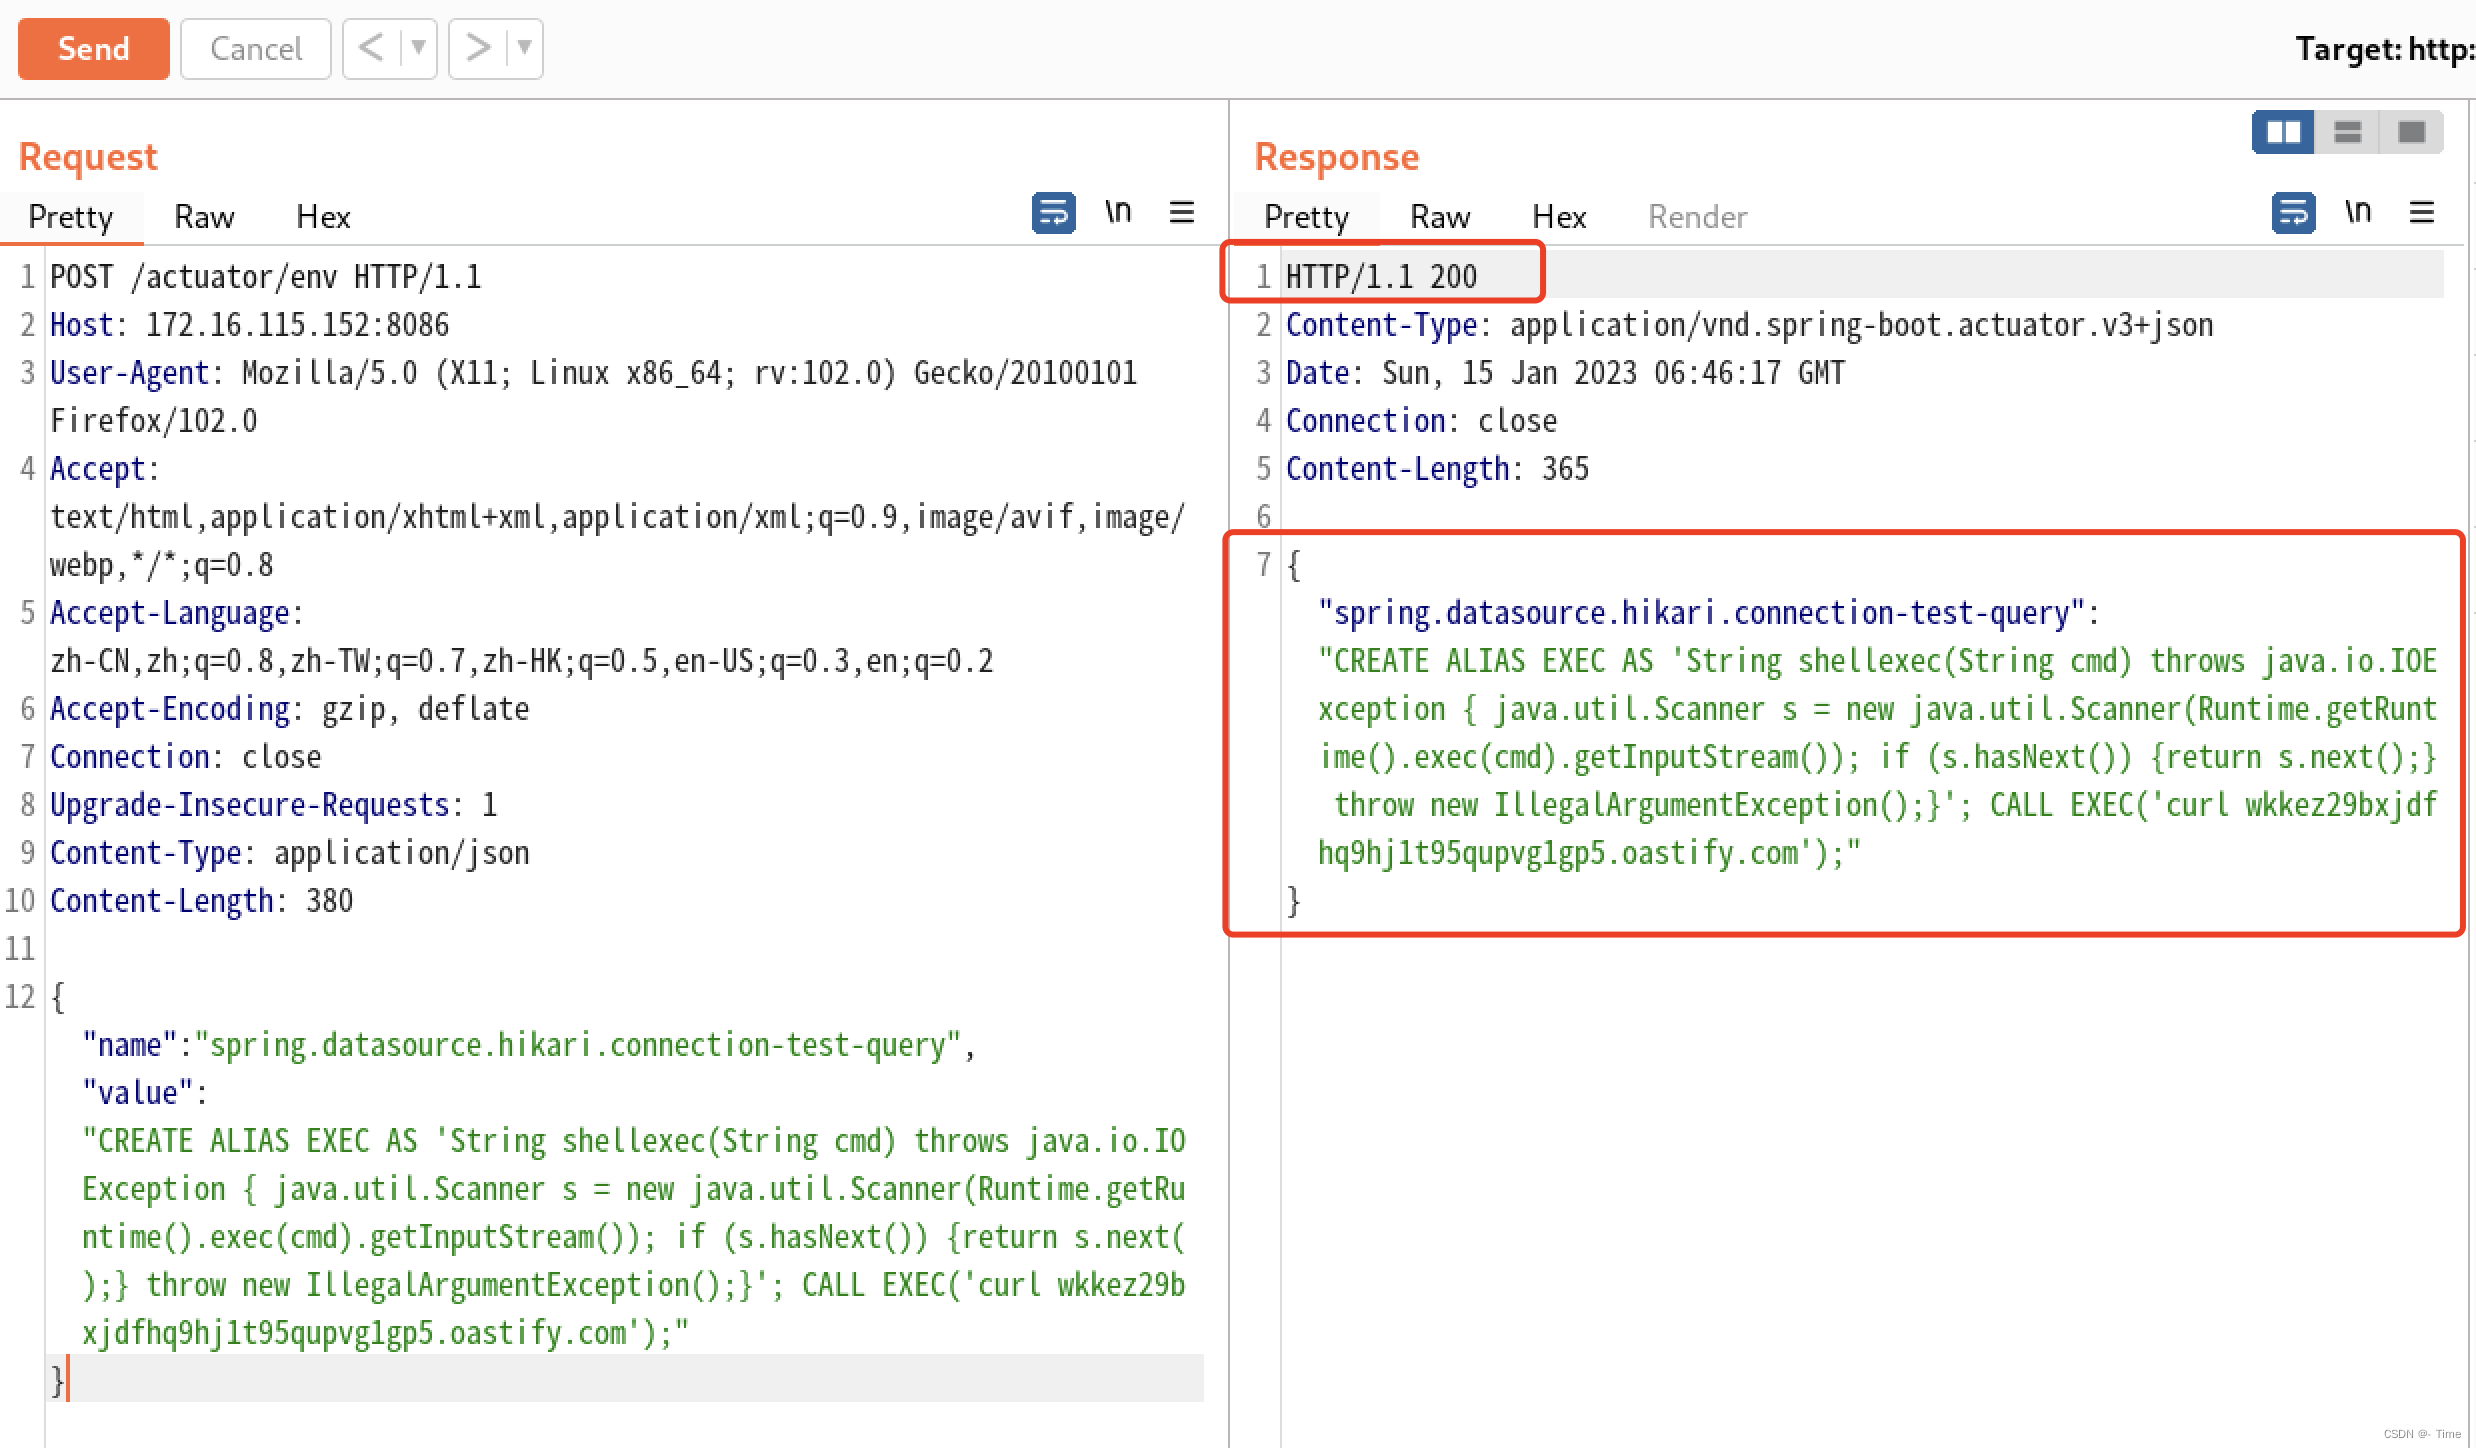This screenshot has width=2476, height=1448.
Task: Click the response Content-Length 365 line
Action: pos(1437,469)
